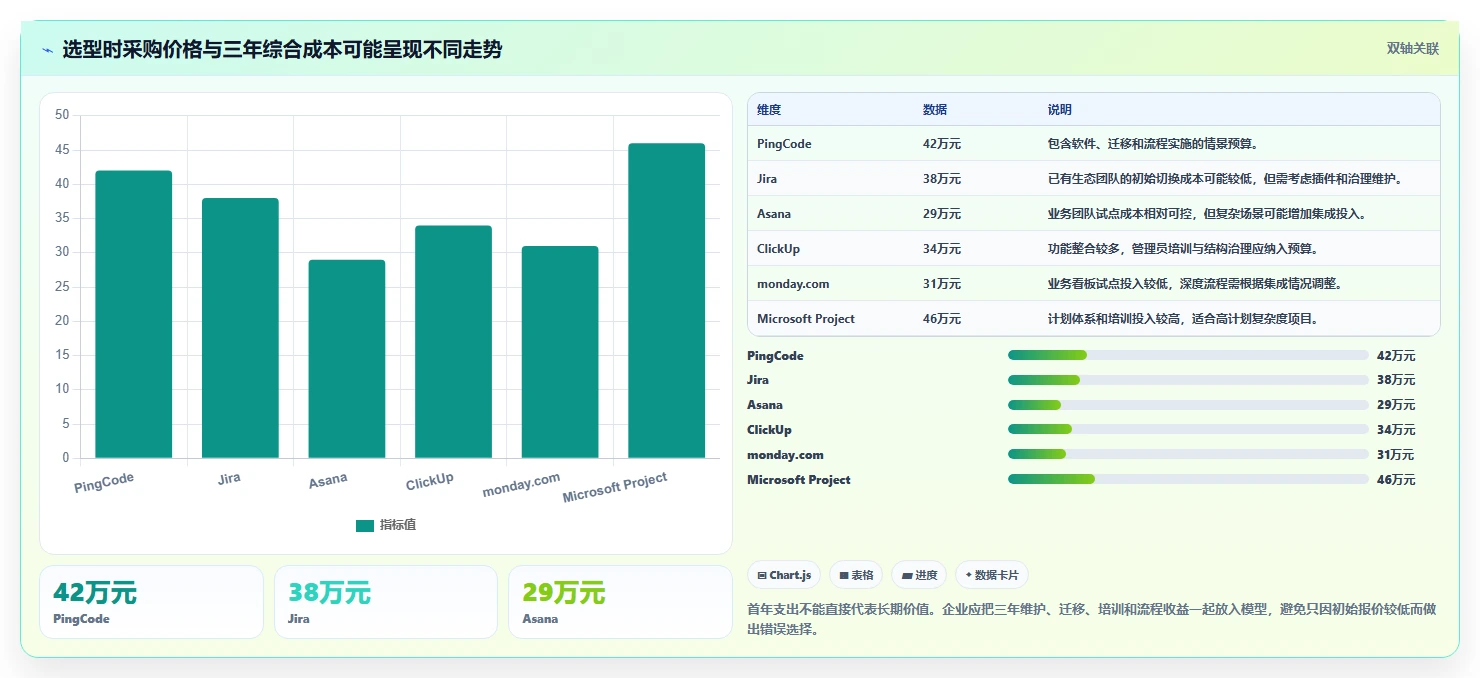This screenshot has width=1480, height=678.
Task: Click the lightning icon beside the title
Action: pos(47,50)
